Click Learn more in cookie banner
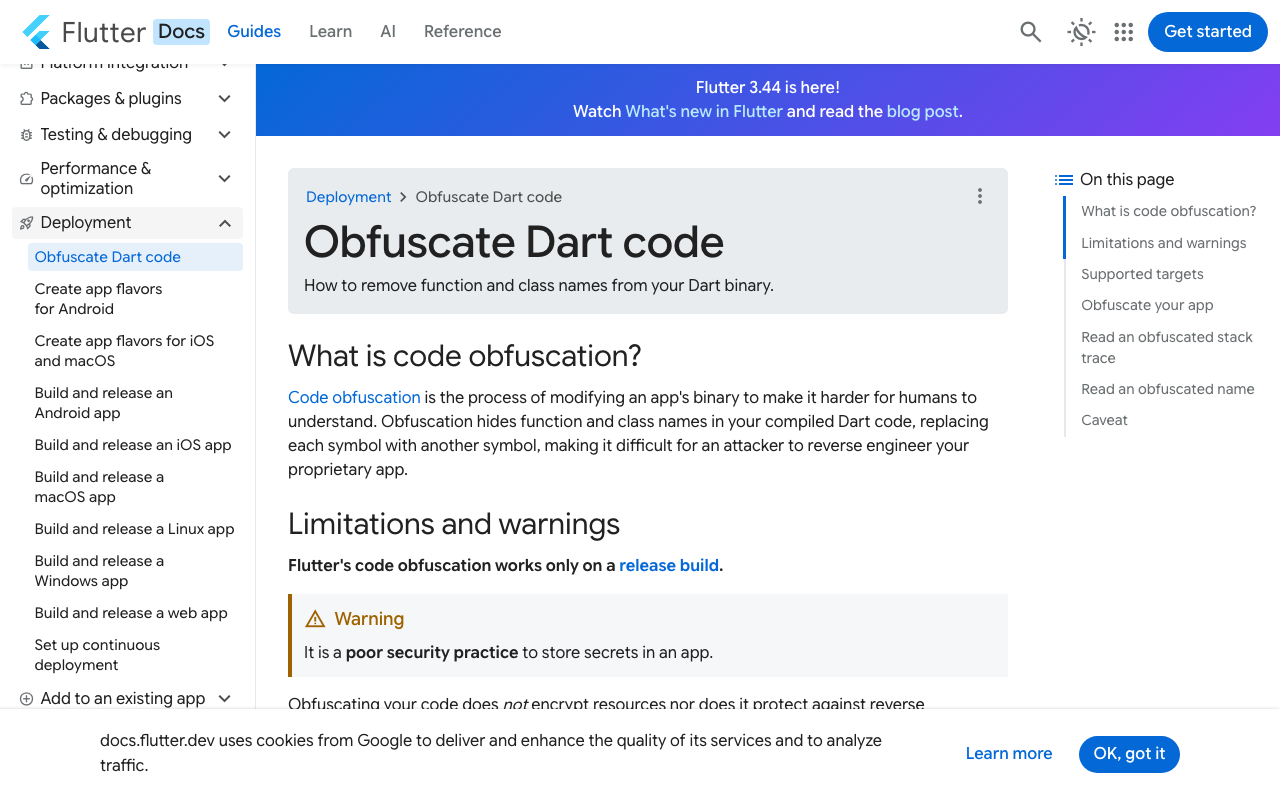 (1009, 753)
